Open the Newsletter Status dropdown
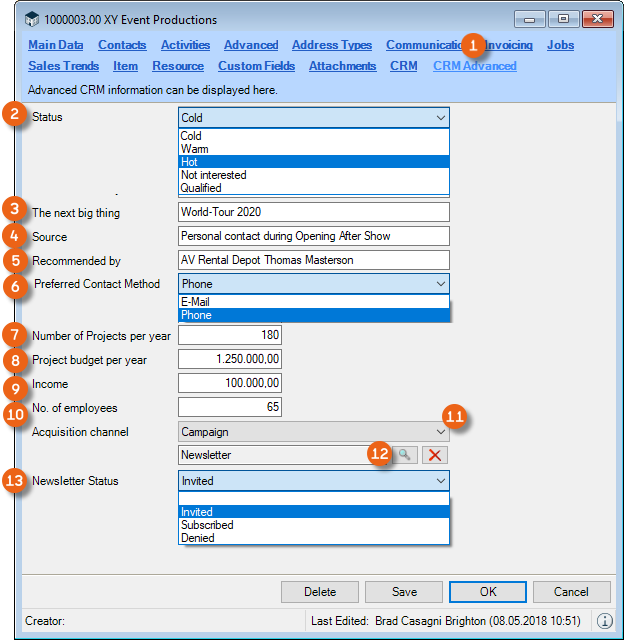The width and height of the screenshot is (624, 640). 441,481
